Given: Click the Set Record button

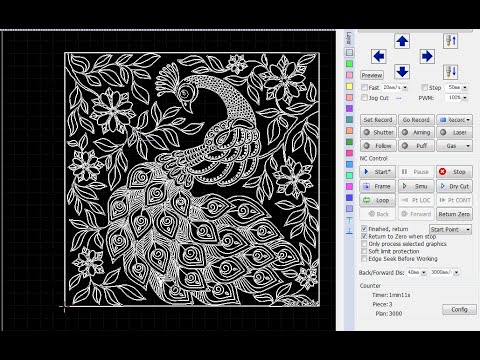Looking at the screenshot, I should coord(378,120).
